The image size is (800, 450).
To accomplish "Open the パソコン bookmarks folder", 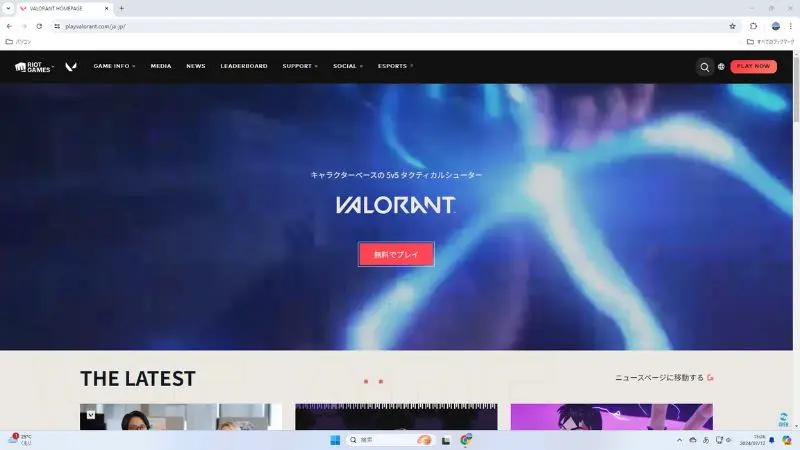I will (x=18, y=42).
